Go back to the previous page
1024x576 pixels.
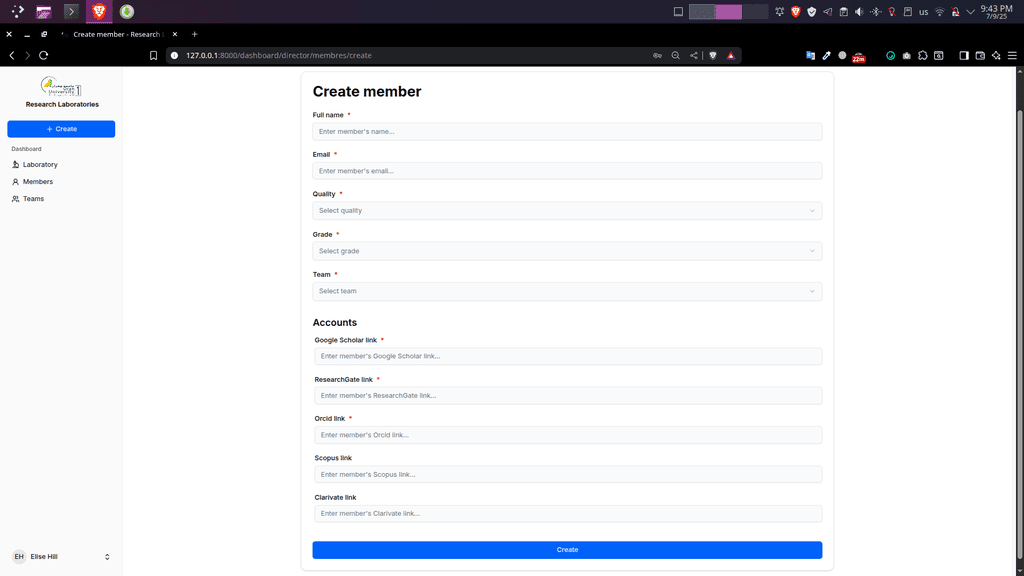[12, 56]
